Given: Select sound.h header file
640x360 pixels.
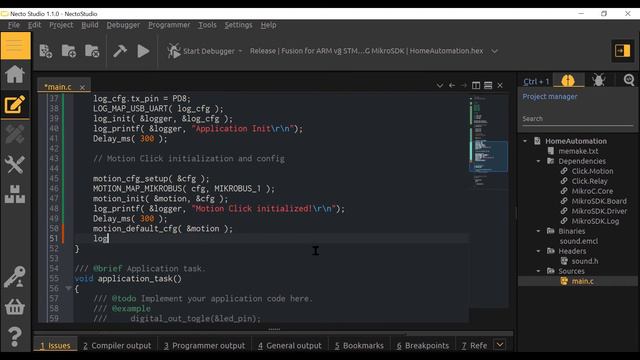Looking at the screenshot, I should [x=584, y=261].
